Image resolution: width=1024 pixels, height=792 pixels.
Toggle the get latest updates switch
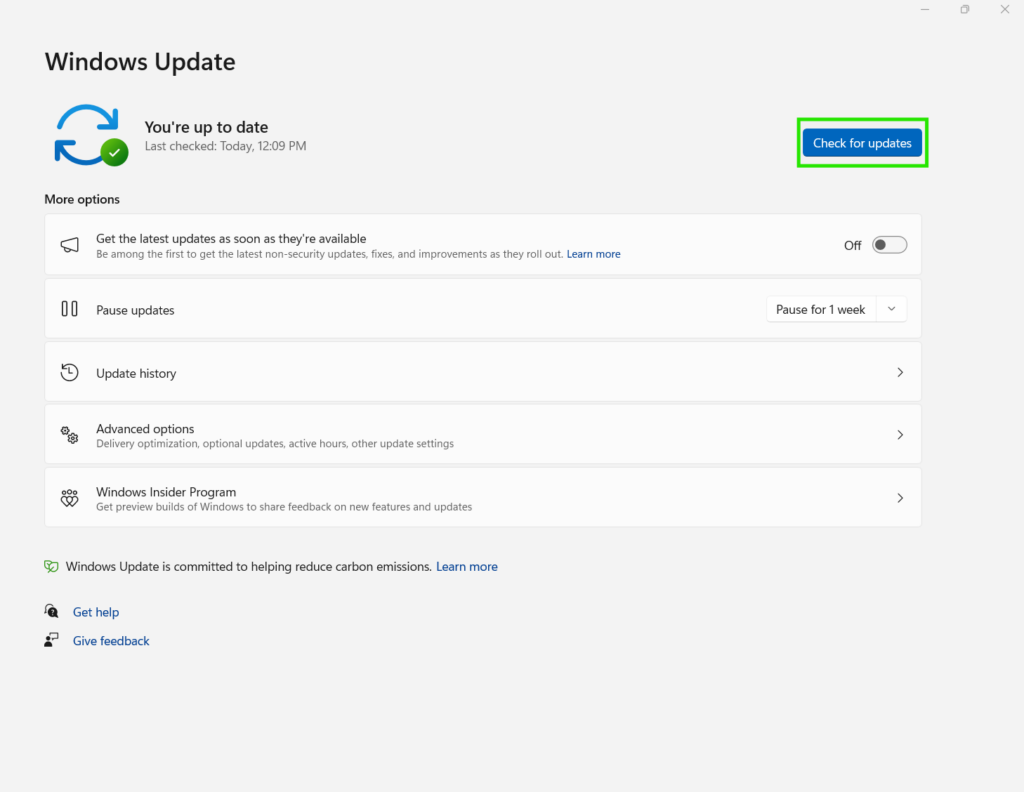coord(889,245)
